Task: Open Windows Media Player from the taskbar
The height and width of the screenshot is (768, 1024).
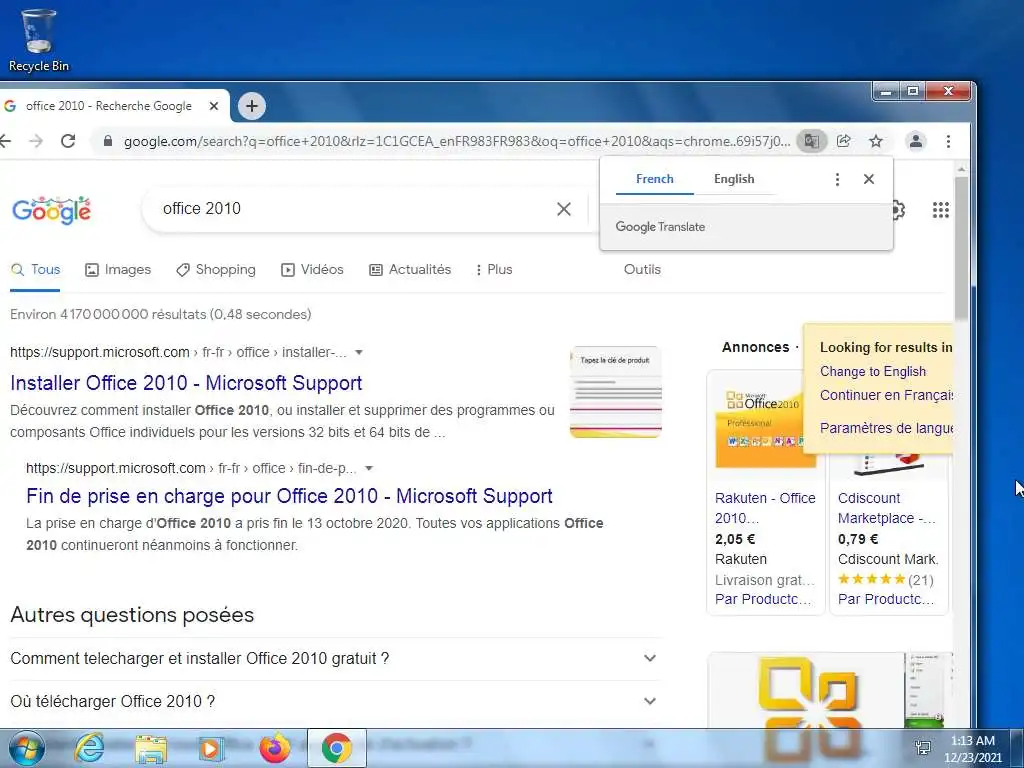Action: point(210,749)
